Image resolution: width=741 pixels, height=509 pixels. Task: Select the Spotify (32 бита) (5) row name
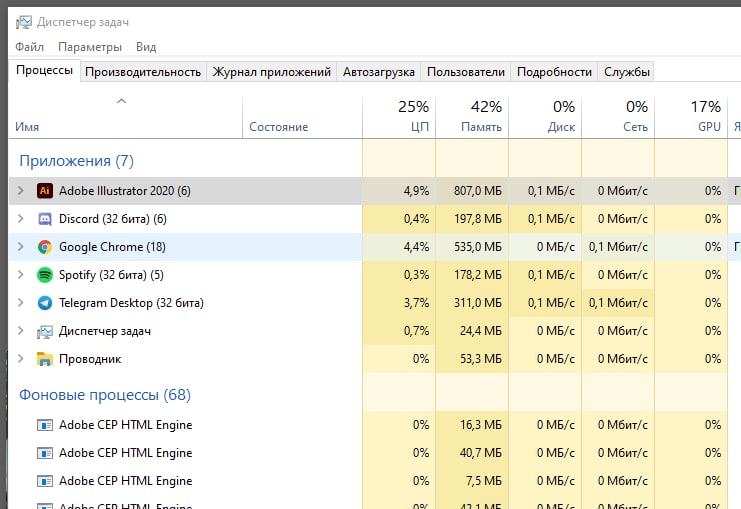[111, 275]
